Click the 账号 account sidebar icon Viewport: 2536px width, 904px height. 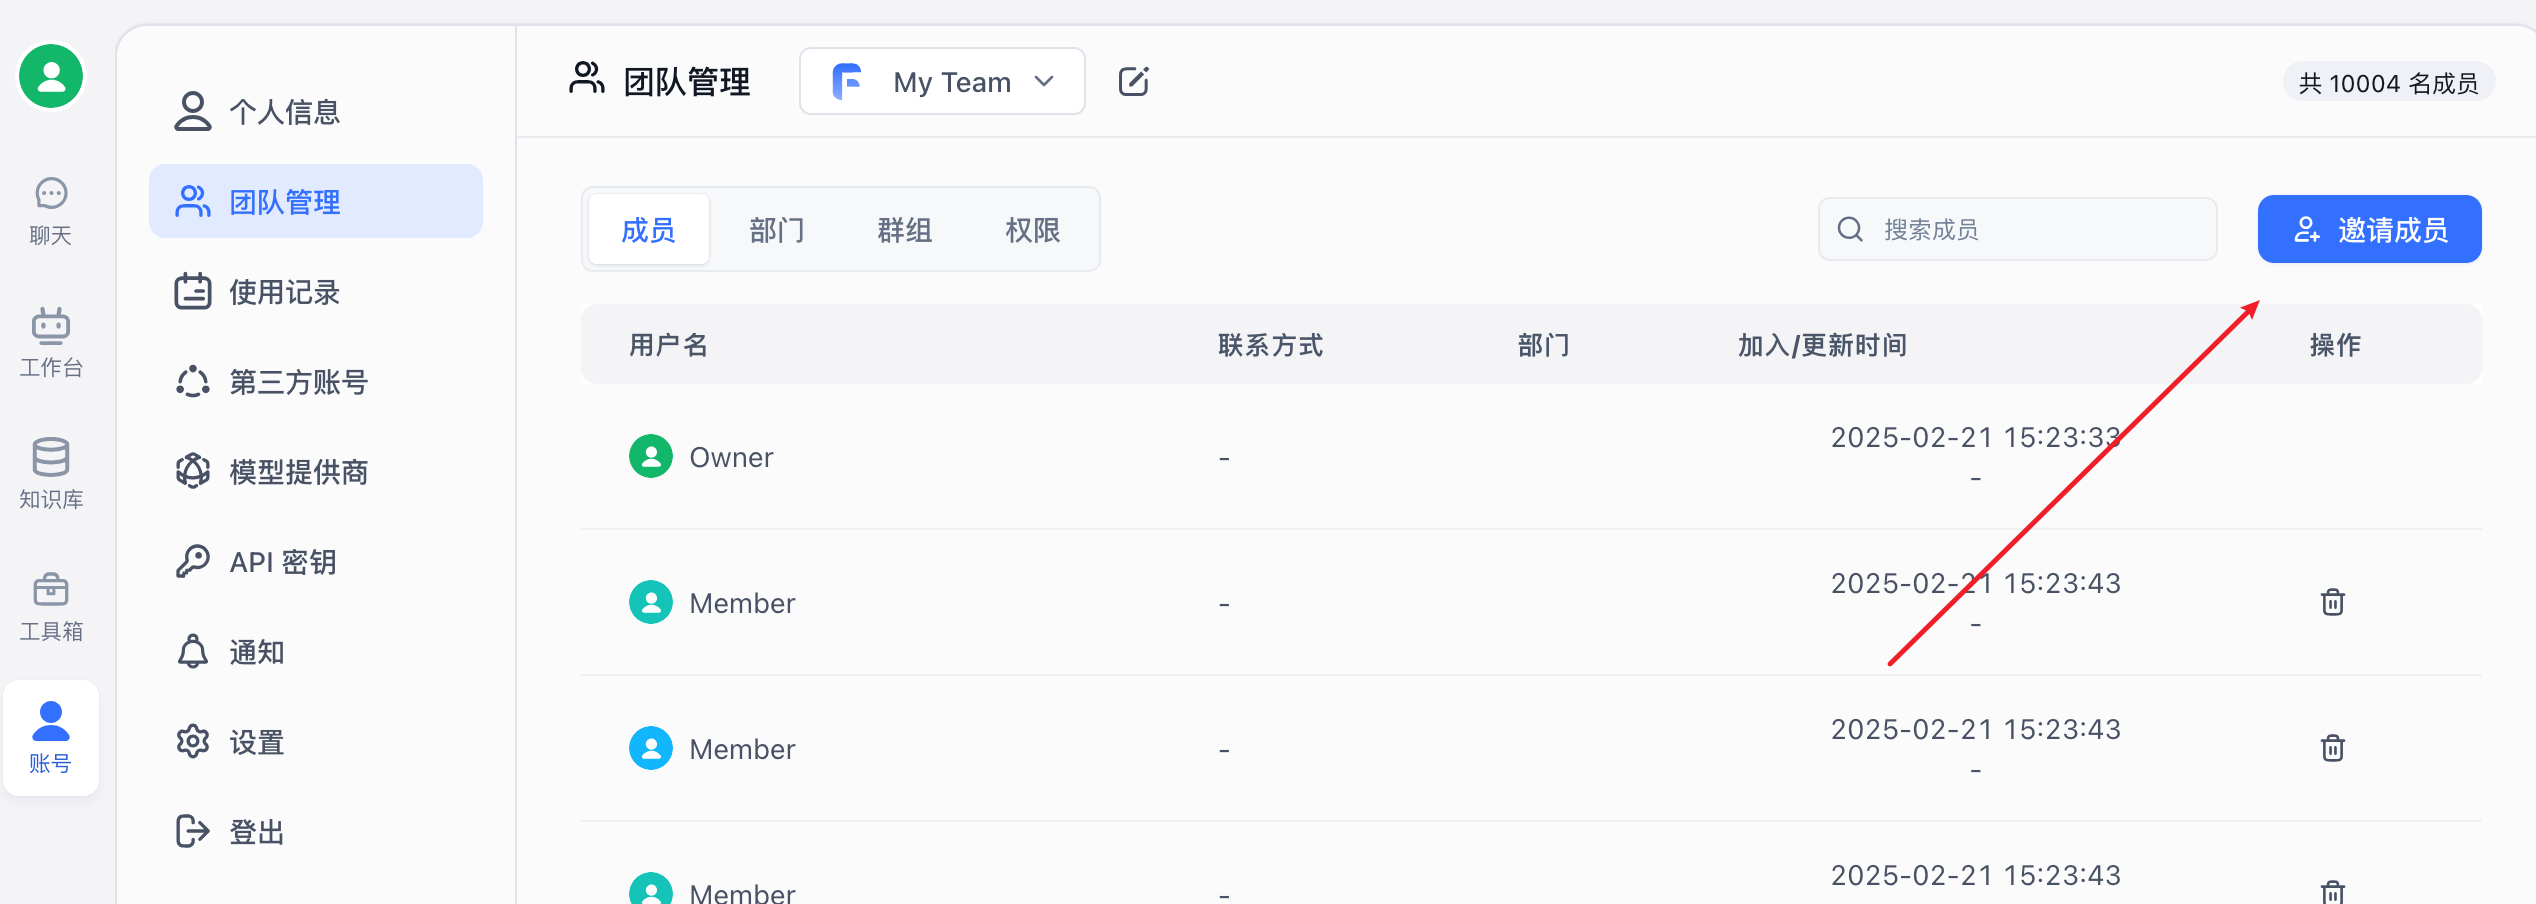click(50, 737)
